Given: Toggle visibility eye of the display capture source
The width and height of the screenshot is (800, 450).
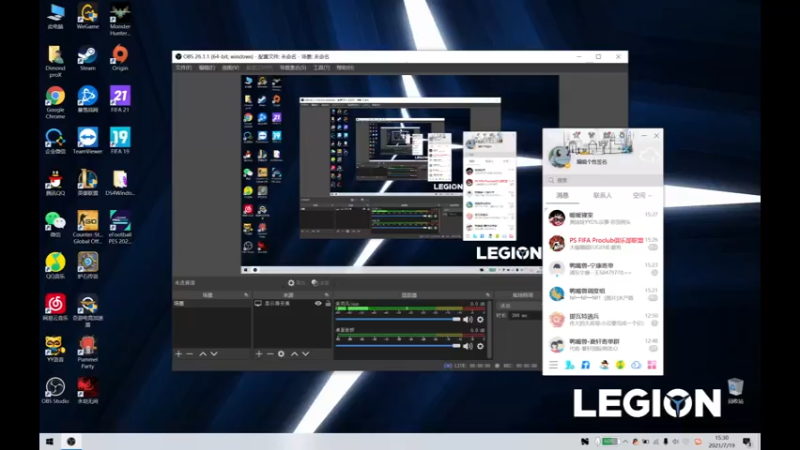Looking at the screenshot, I should coord(318,303).
